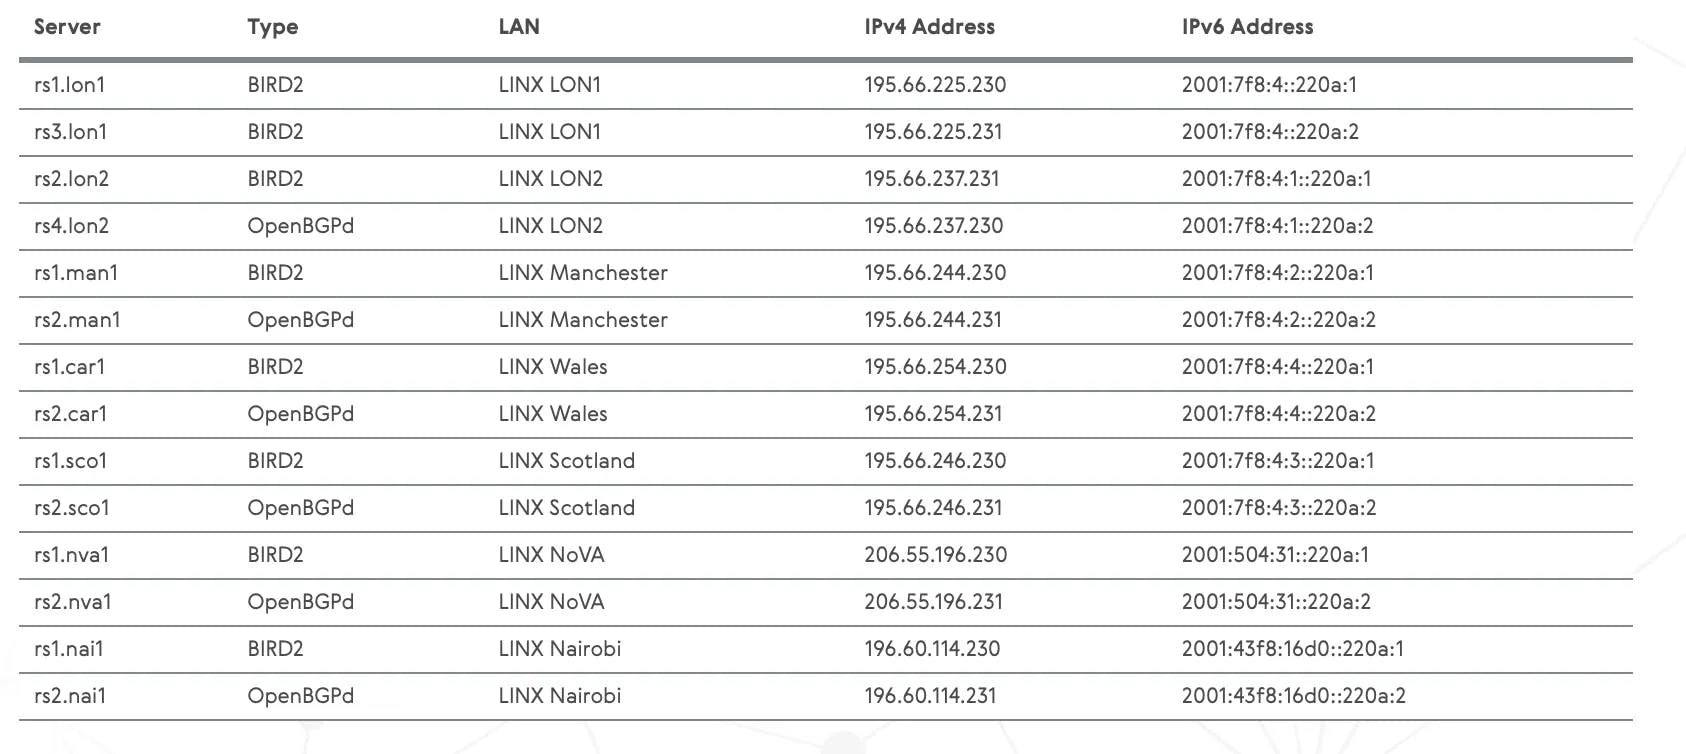The width and height of the screenshot is (1686, 754).
Task: Select OpenBGPd type in rs4.lon2 row
Action: pyautogui.click(x=300, y=226)
